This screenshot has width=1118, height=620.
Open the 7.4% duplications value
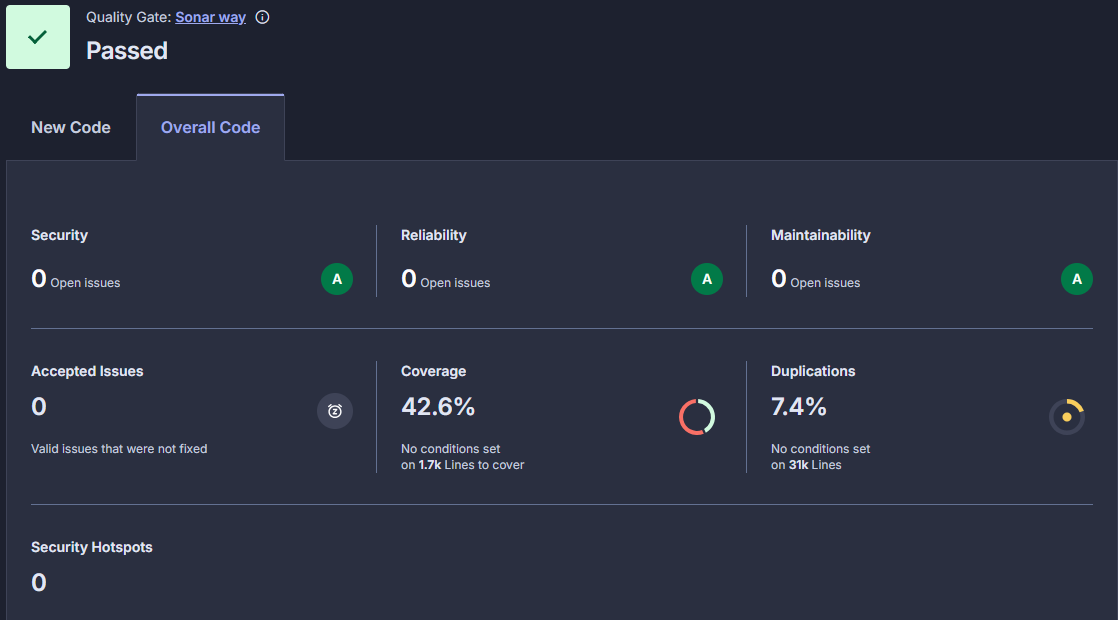click(x=799, y=407)
